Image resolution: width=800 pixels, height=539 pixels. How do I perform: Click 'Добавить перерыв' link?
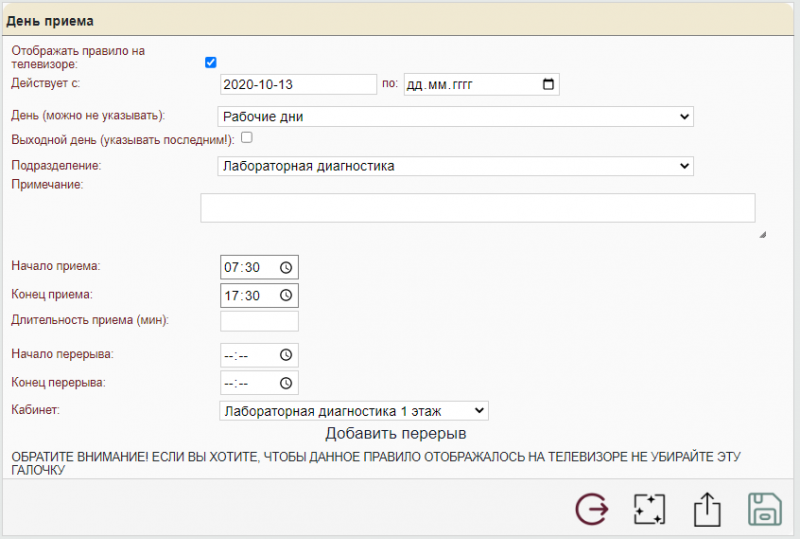click(x=395, y=434)
